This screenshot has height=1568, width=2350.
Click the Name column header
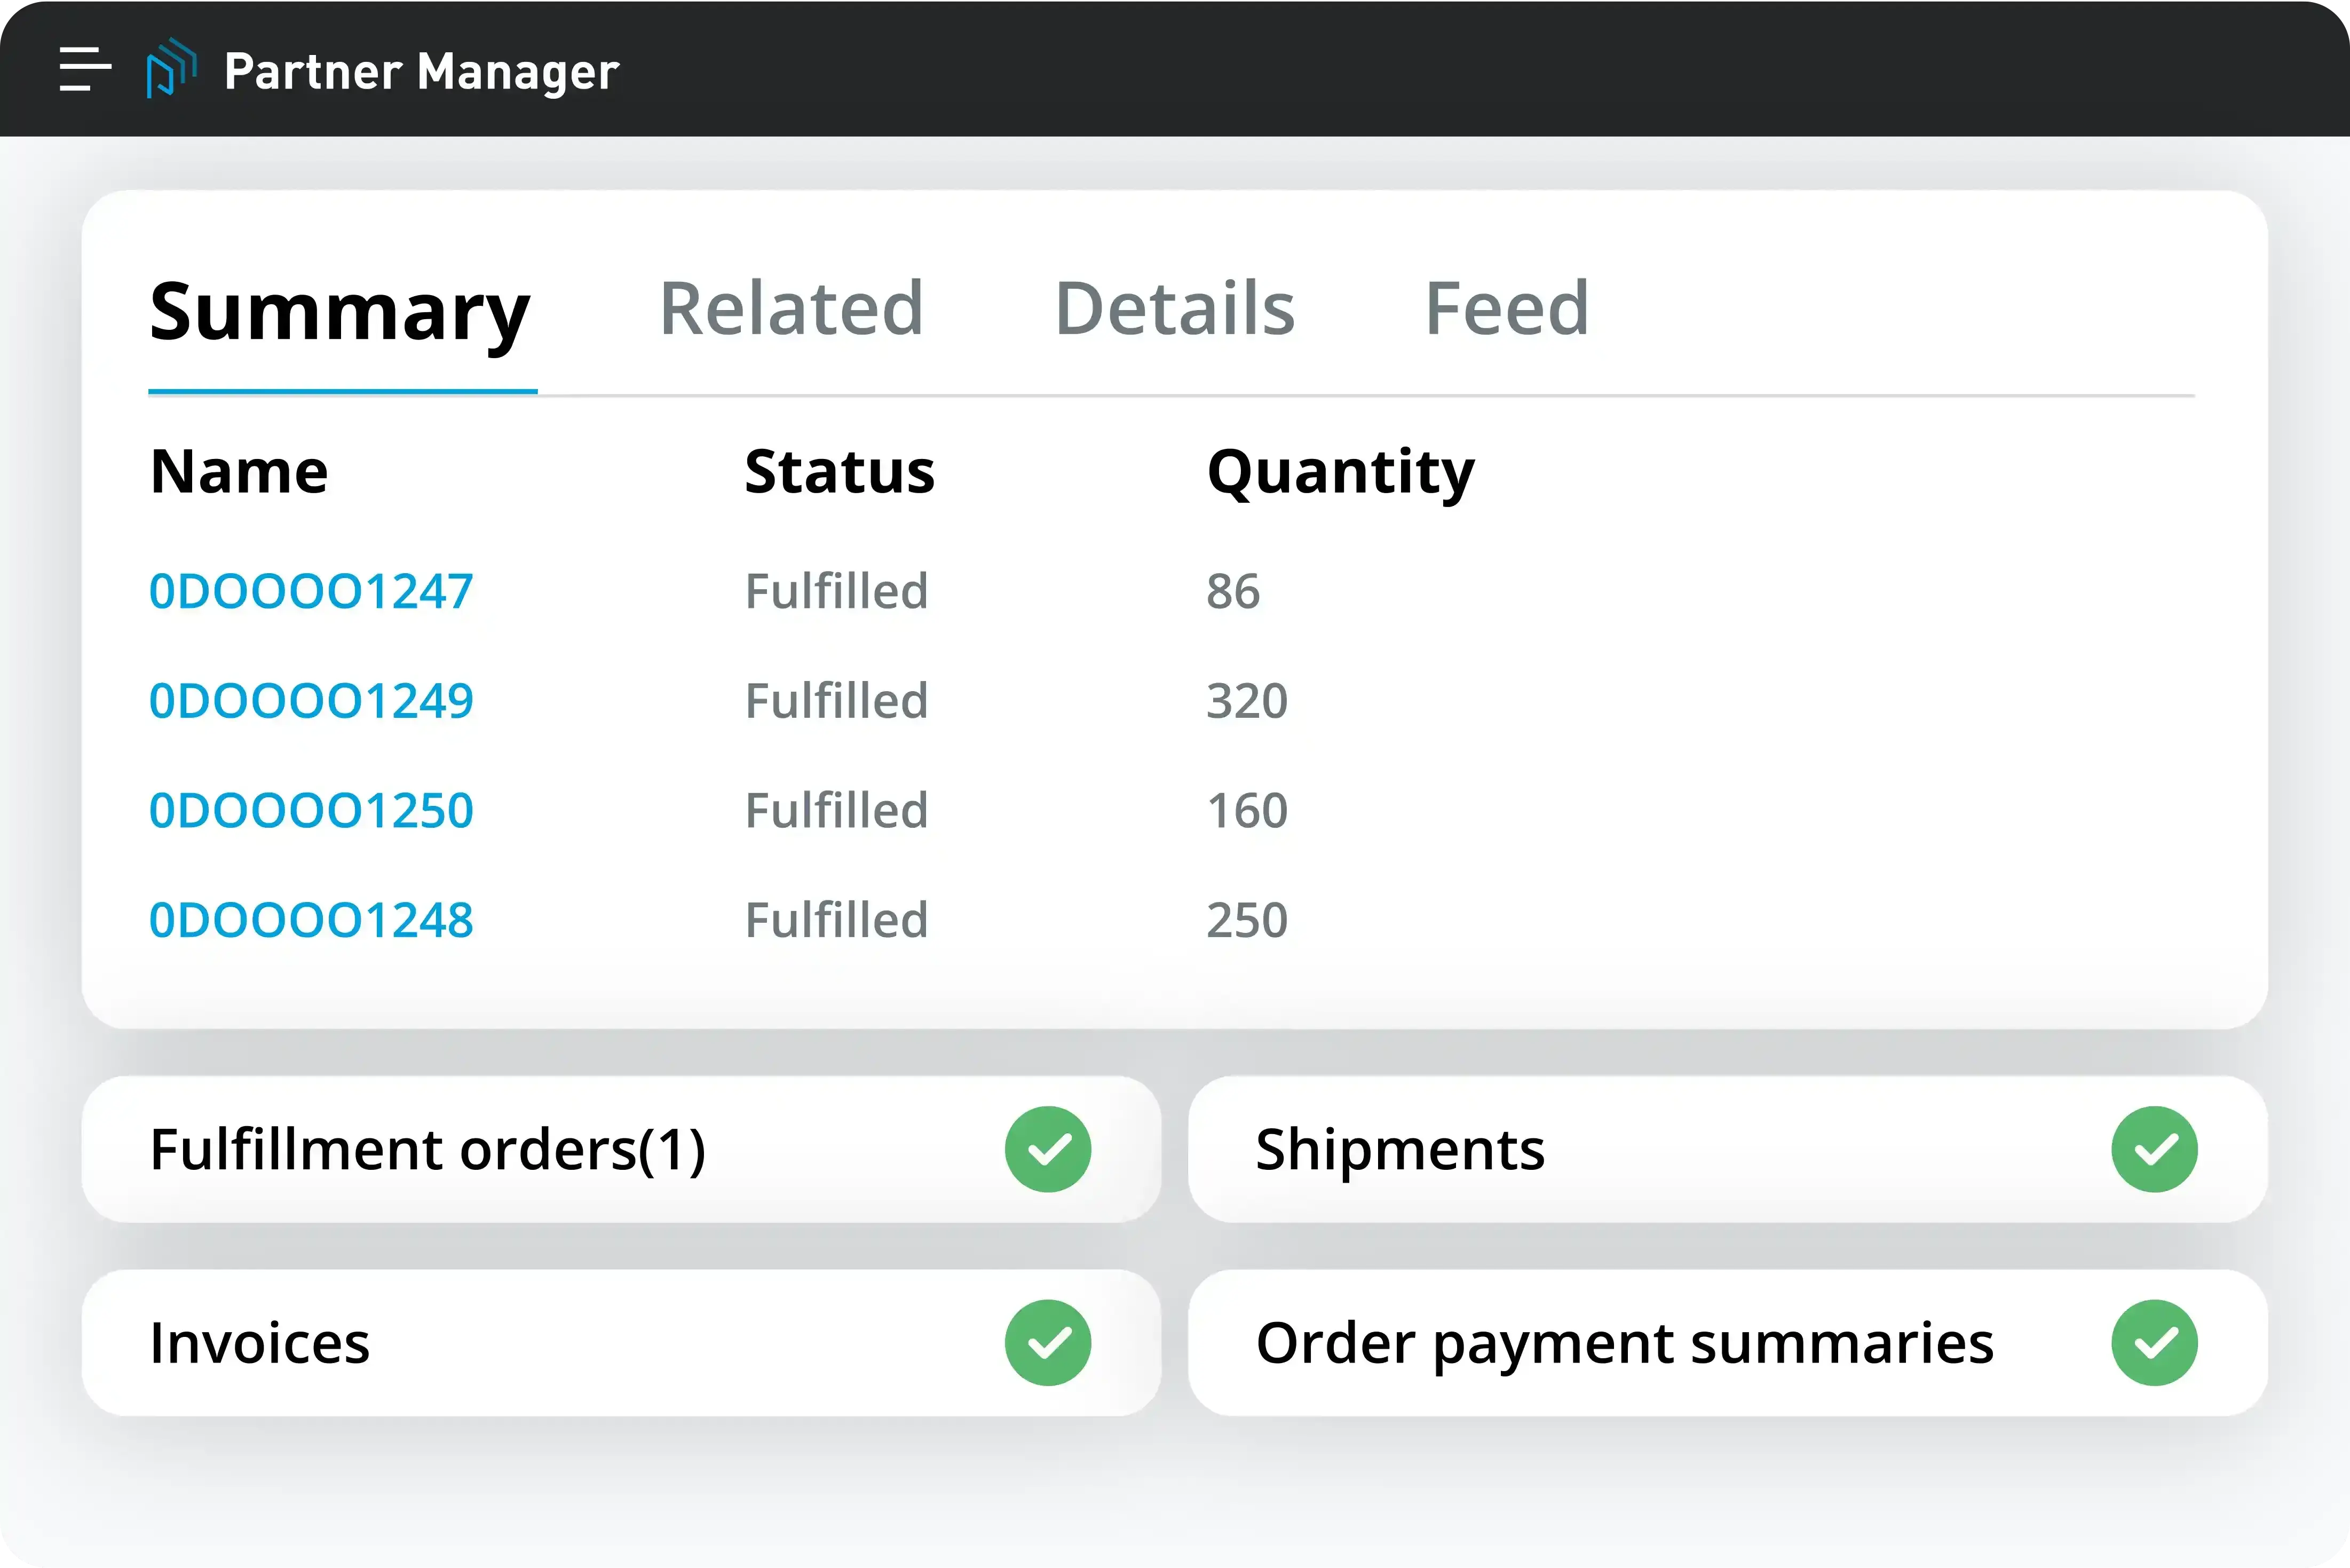pyautogui.click(x=239, y=470)
